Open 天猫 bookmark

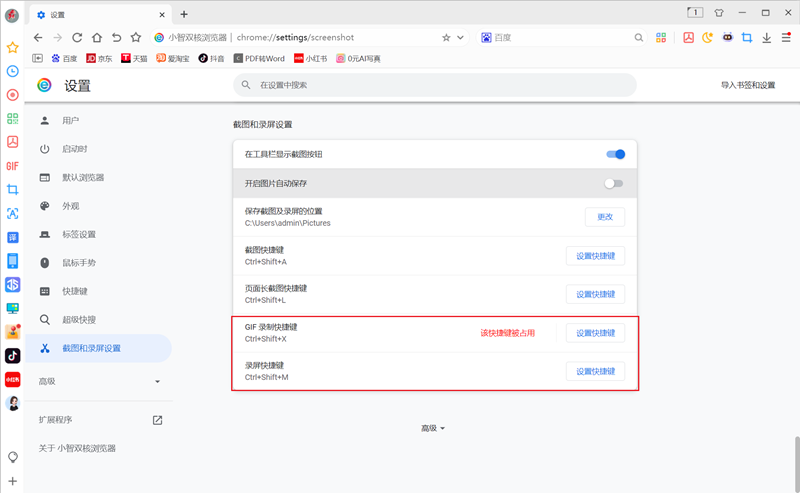pos(134,59)
